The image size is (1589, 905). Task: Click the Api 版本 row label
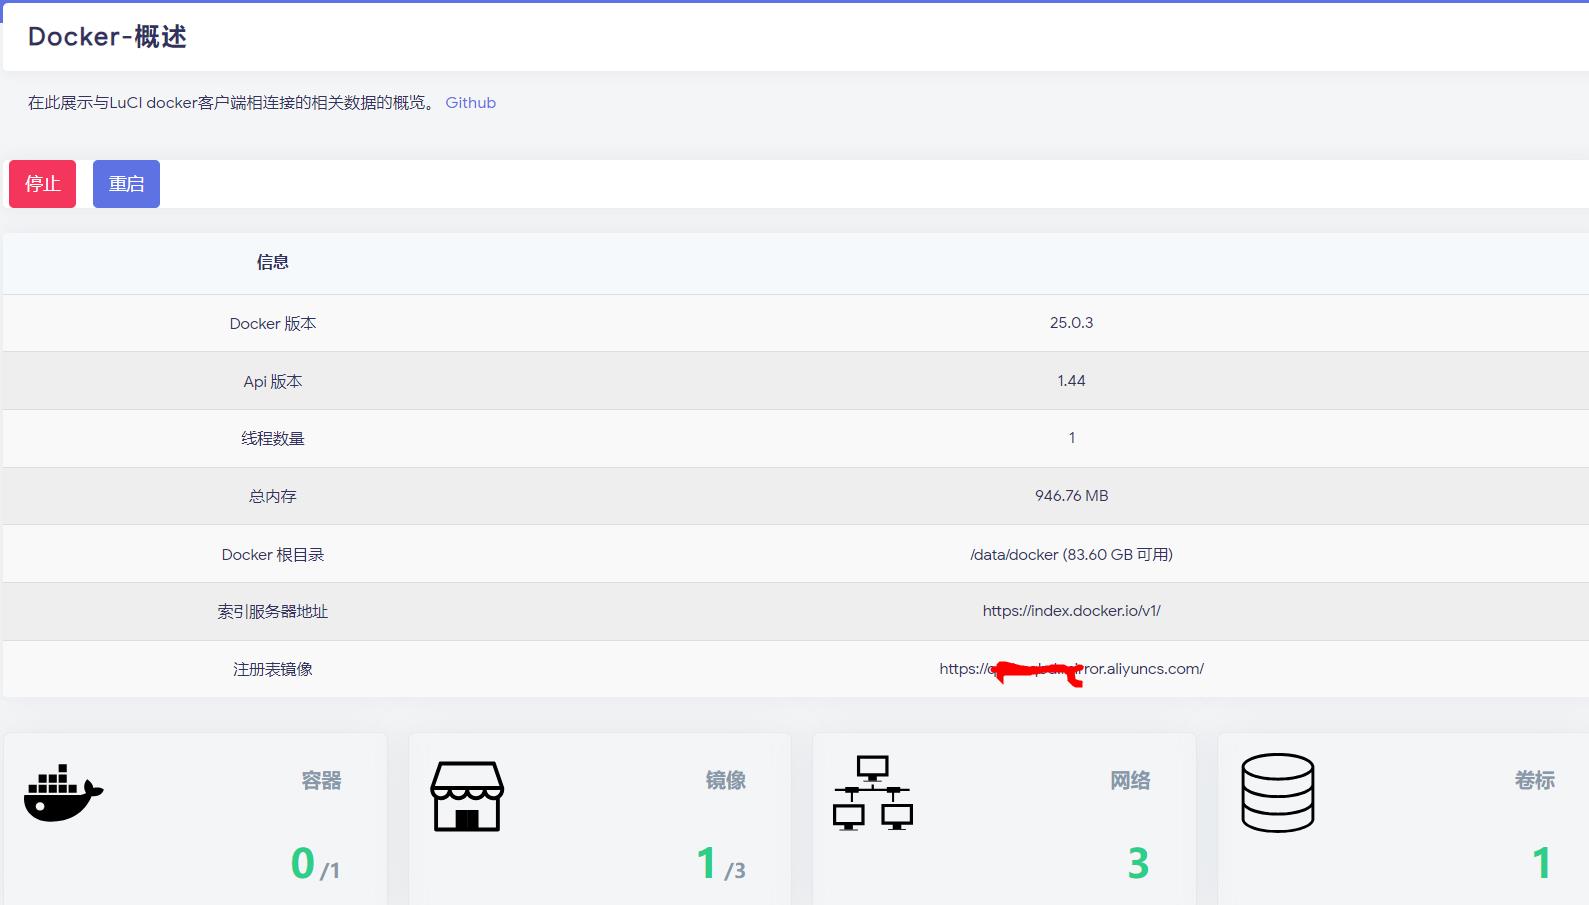coord(272,382)
